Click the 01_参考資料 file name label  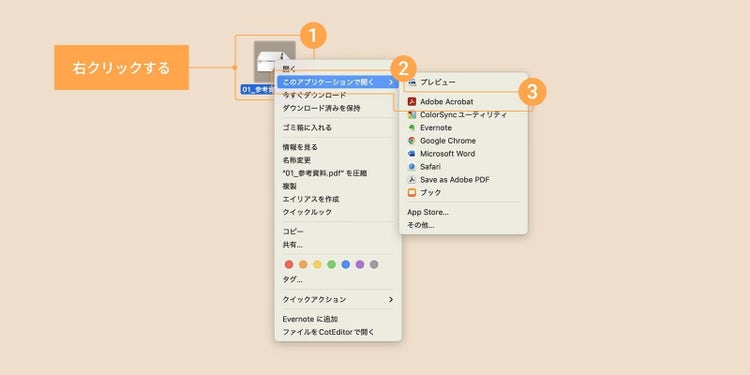click(x=258, y=89)
